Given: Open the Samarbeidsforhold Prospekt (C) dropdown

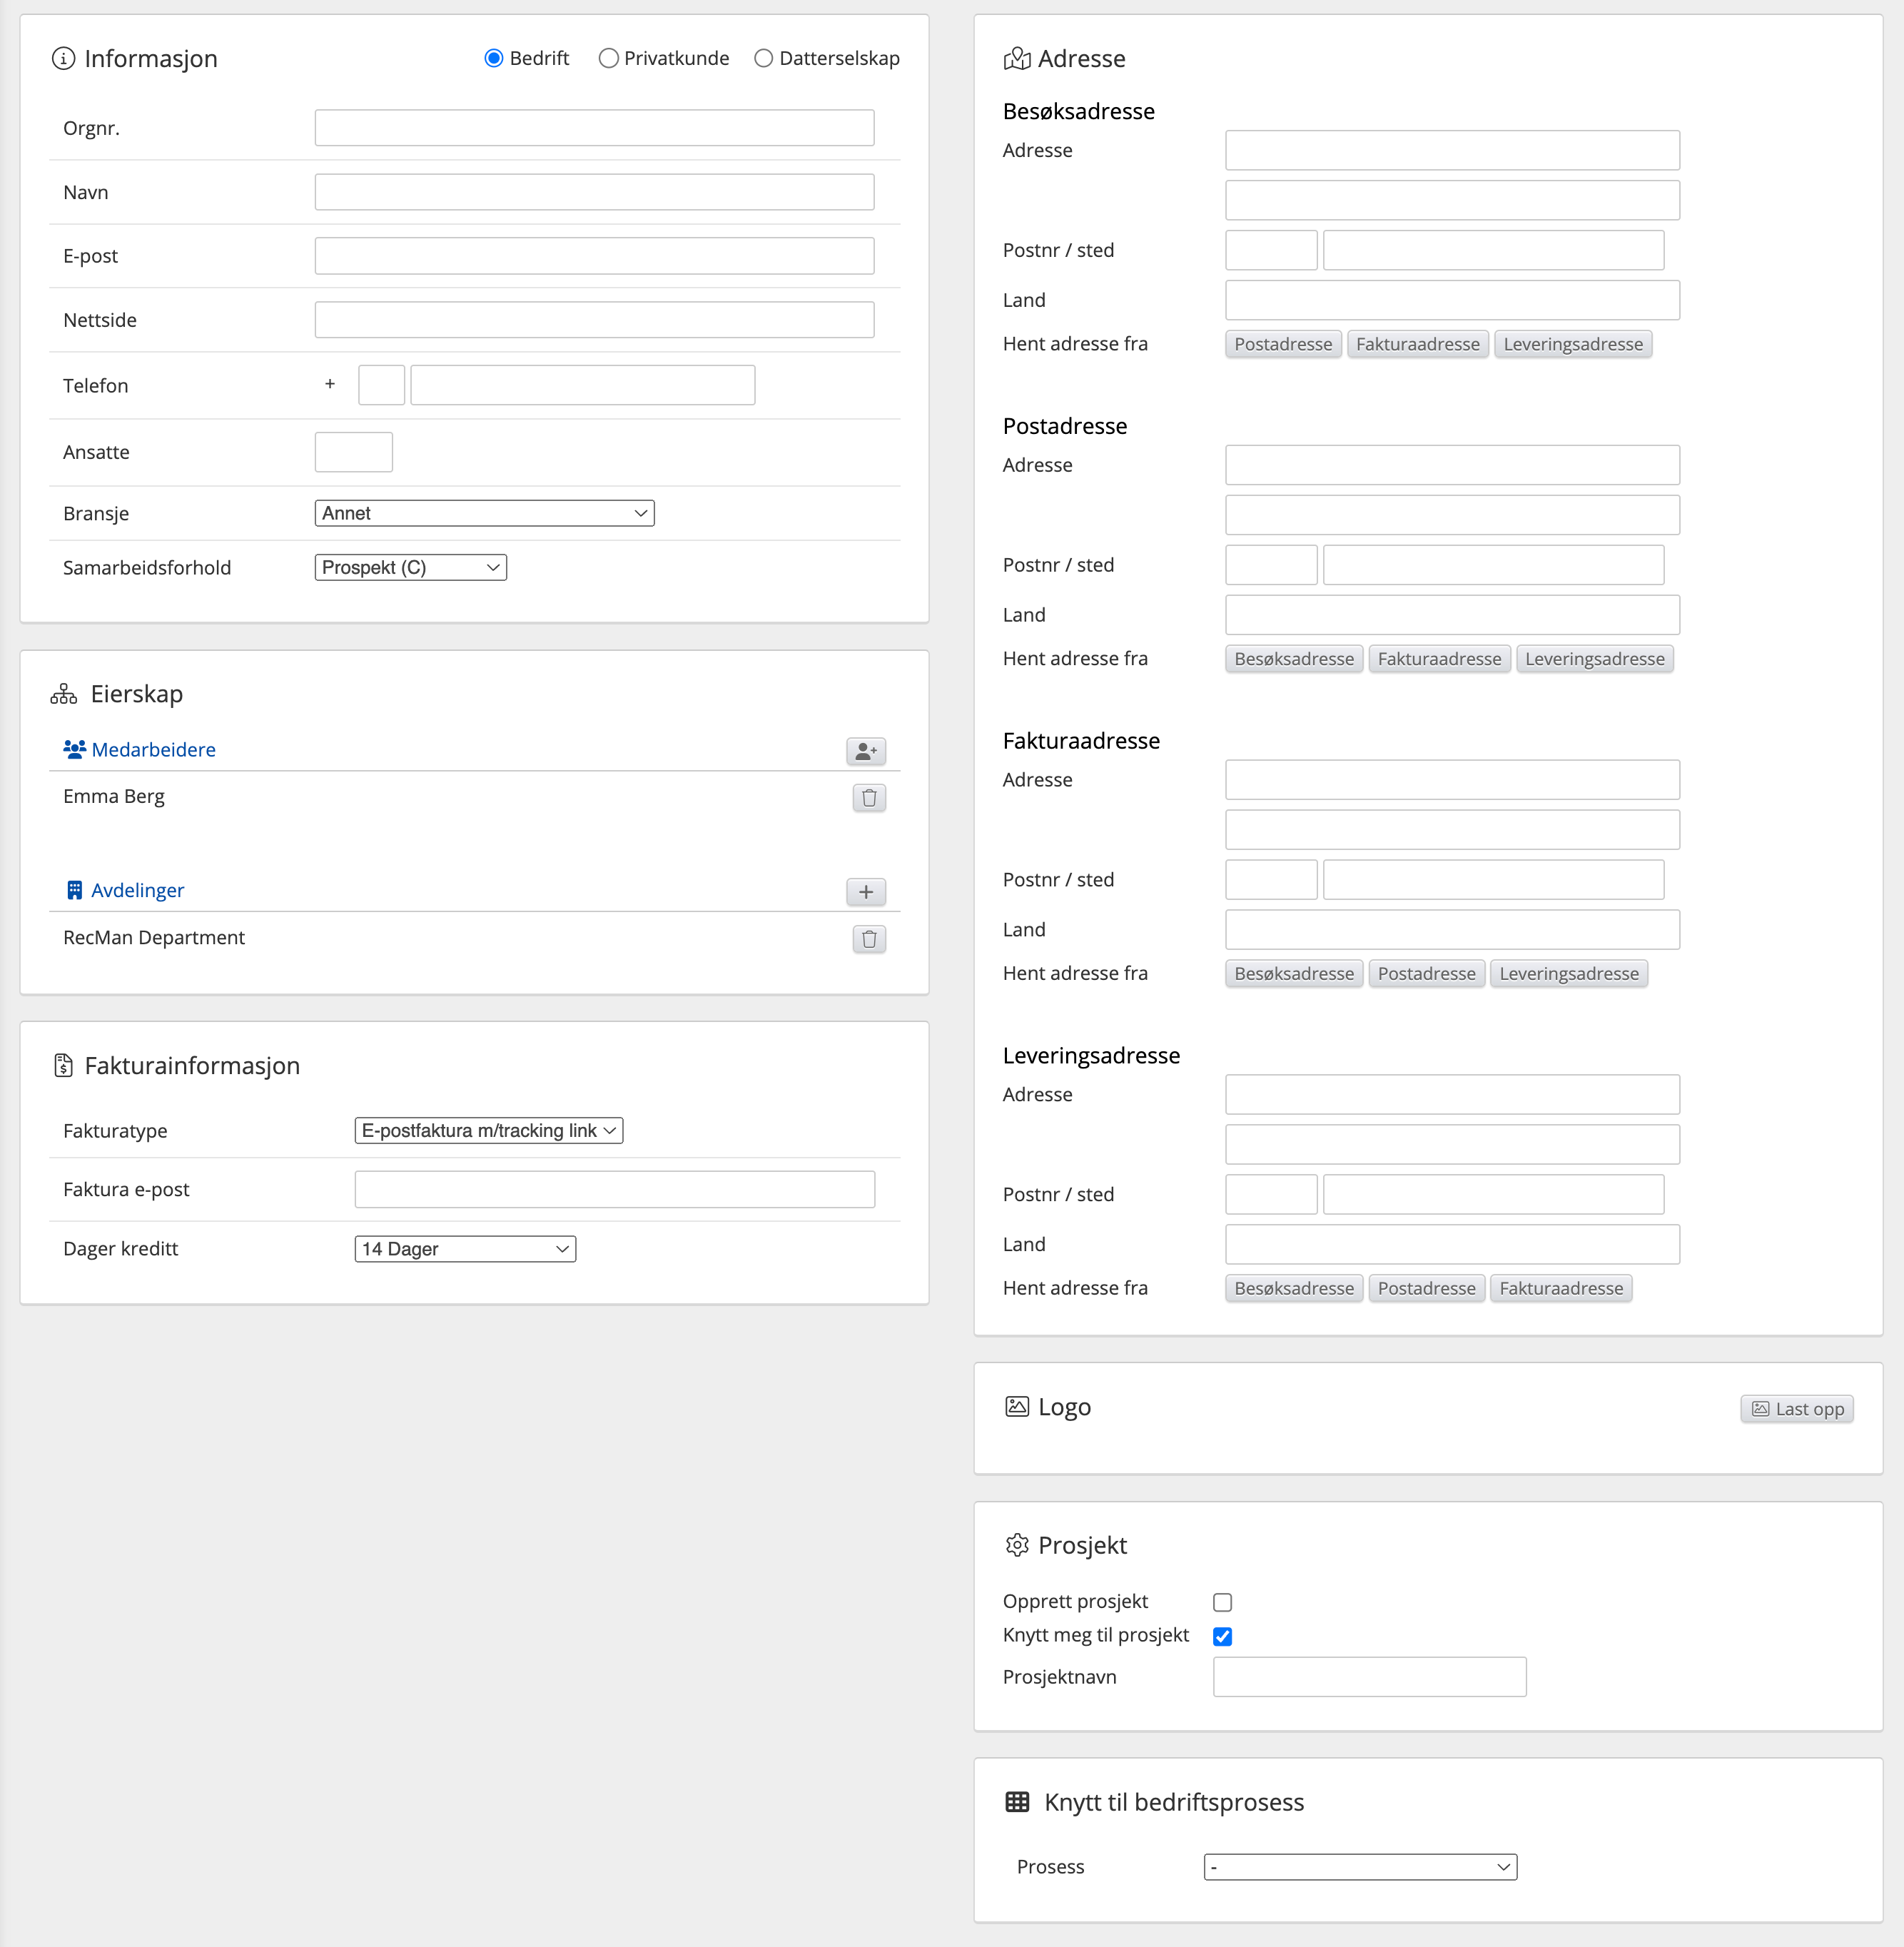Looking at the screenshot, I should (x=410, y=568).
